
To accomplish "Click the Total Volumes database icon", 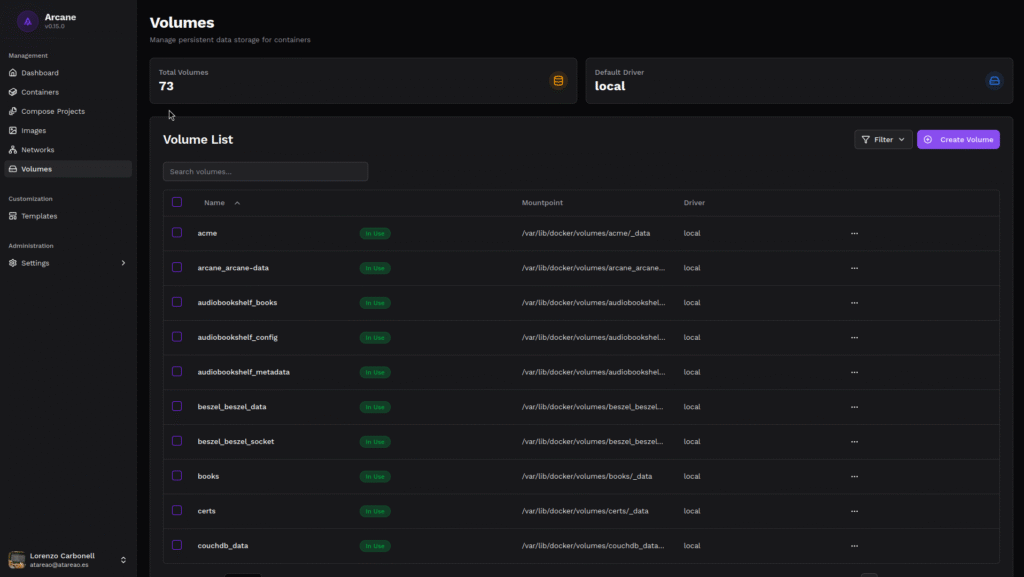I will (558, 81).
